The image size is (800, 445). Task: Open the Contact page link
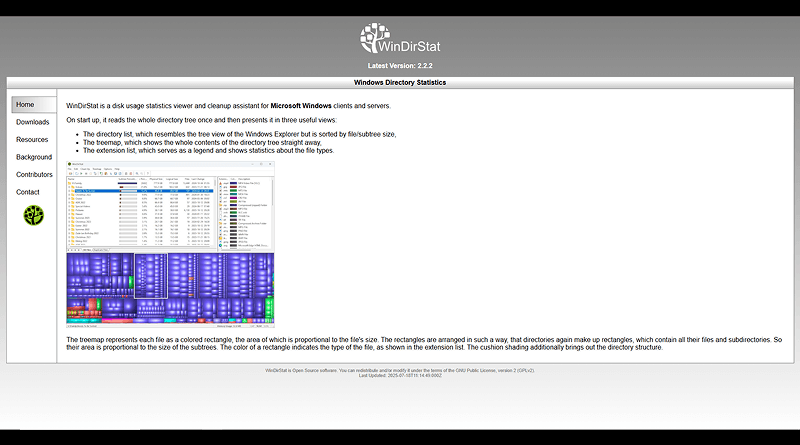click(28, 192)
